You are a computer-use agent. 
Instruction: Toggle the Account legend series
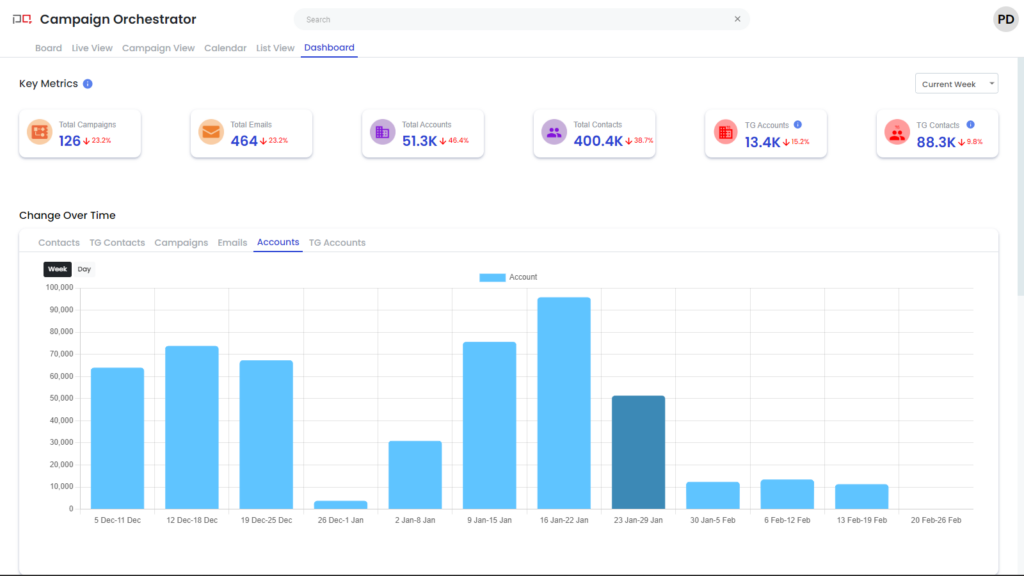point(508,277)
